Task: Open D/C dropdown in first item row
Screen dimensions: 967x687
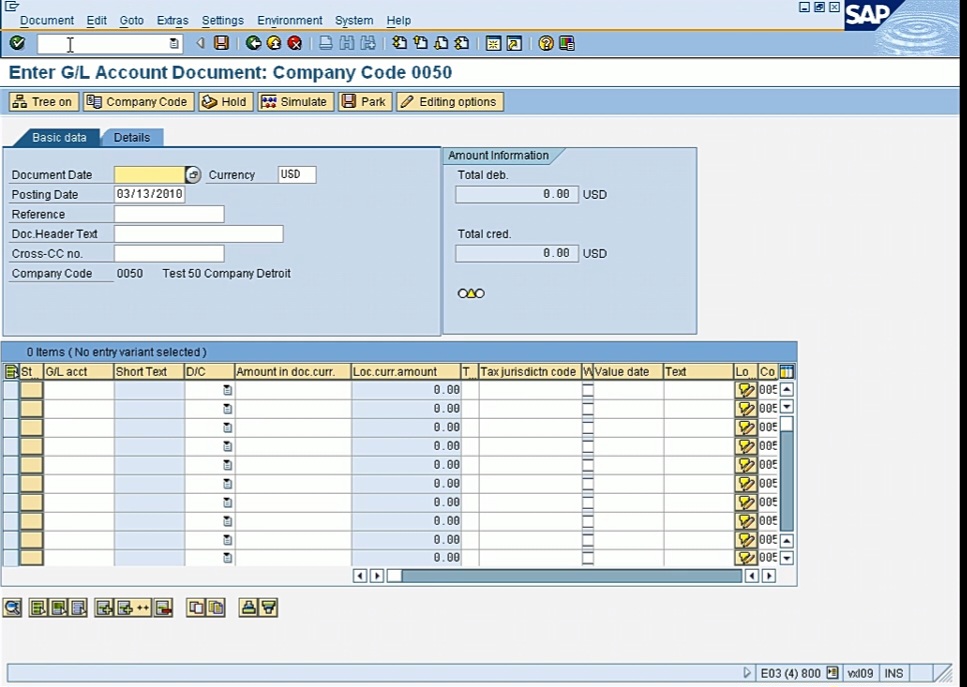Action: 228,390
